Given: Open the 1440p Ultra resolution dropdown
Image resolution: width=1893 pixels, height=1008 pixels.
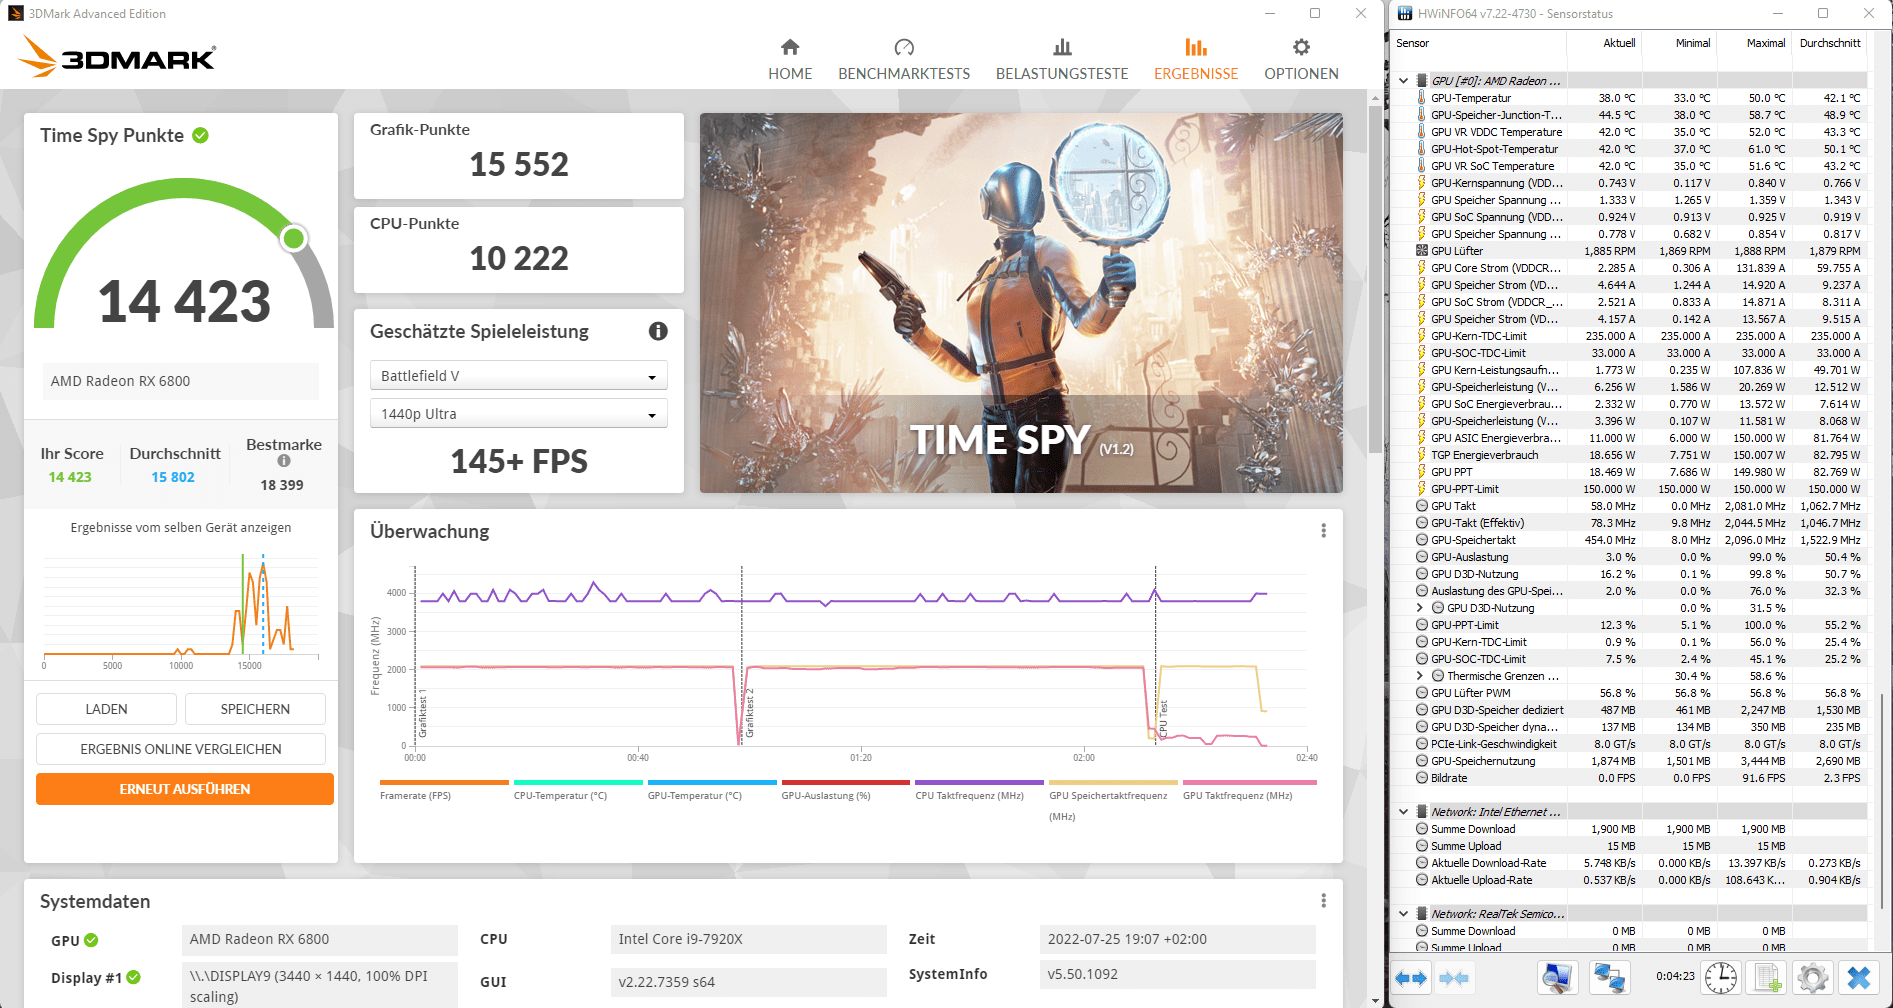Looking at the screenshot, I should point(518,414).
